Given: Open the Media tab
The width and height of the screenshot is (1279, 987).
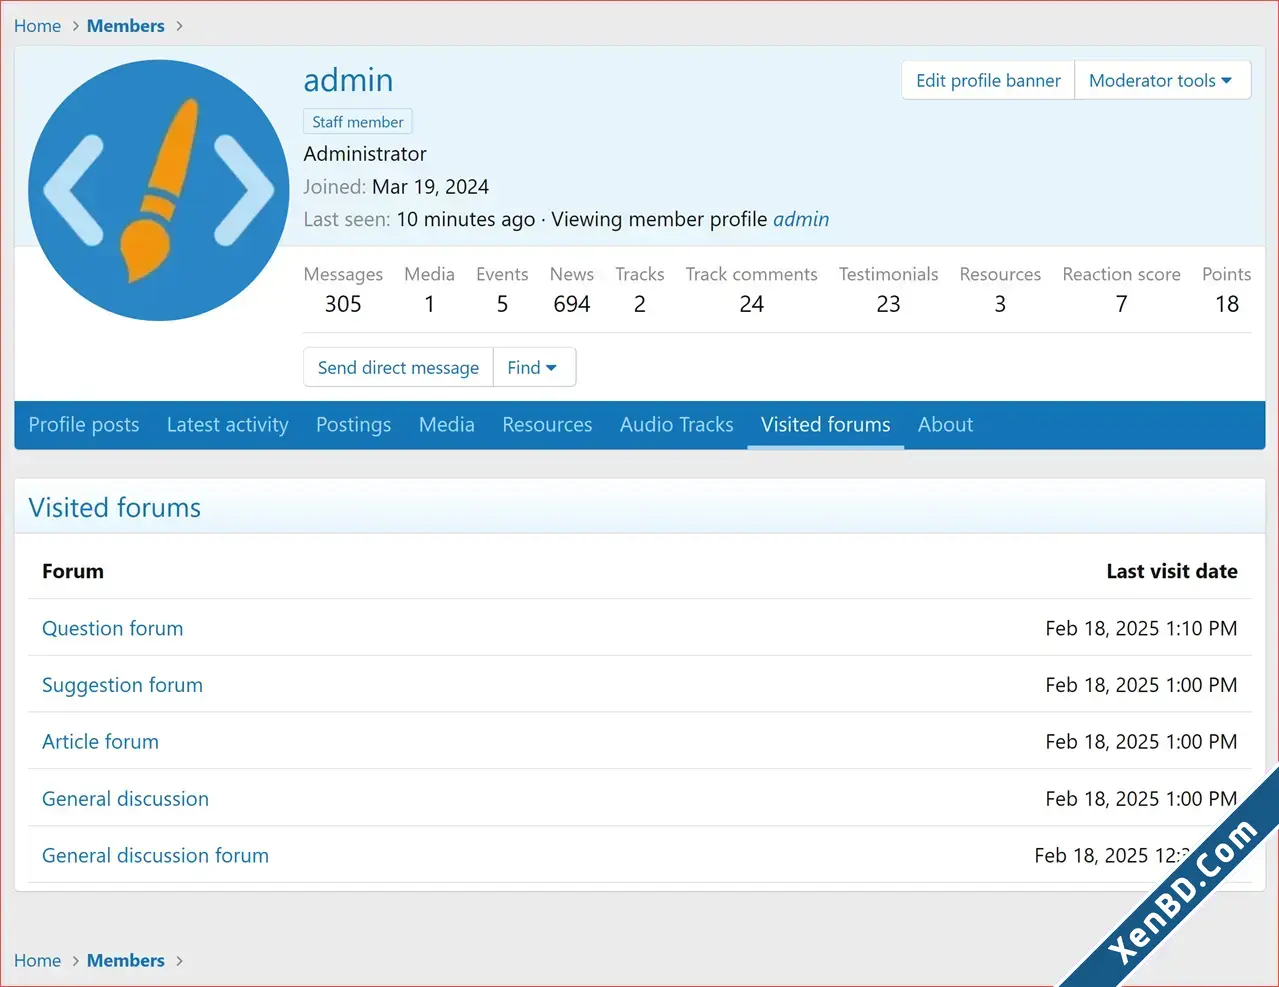Looking at the screenshot, I should pyautogui.click(x=447, y=425).
